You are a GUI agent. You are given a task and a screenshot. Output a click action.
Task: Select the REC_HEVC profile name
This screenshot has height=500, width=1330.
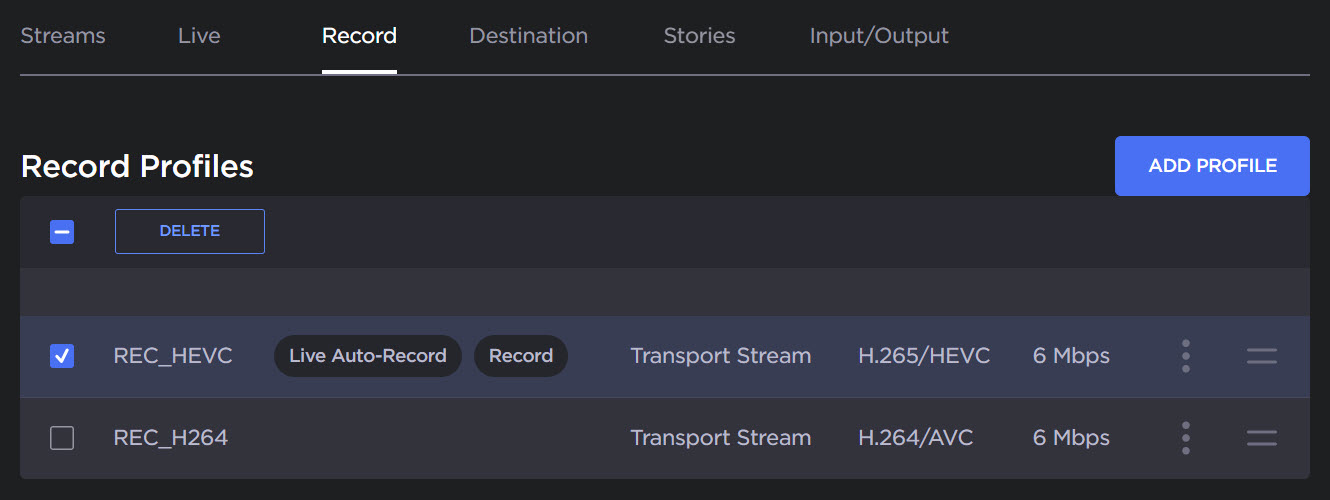[173, 356]
